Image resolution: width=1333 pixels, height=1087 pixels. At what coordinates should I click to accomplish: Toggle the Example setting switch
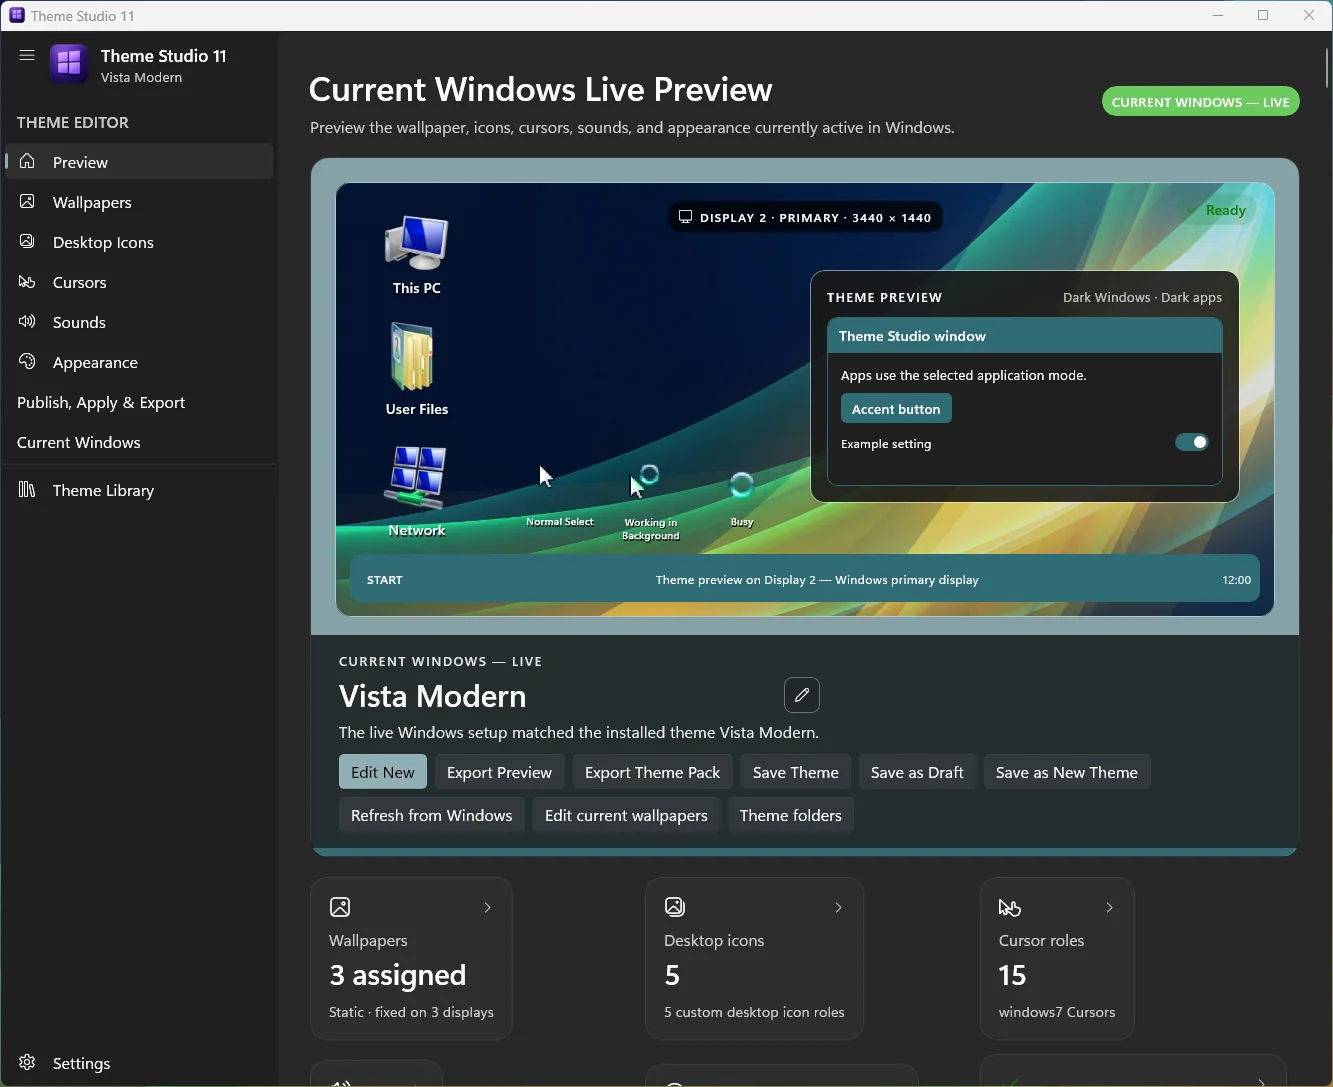click(x=1192, y=442)
